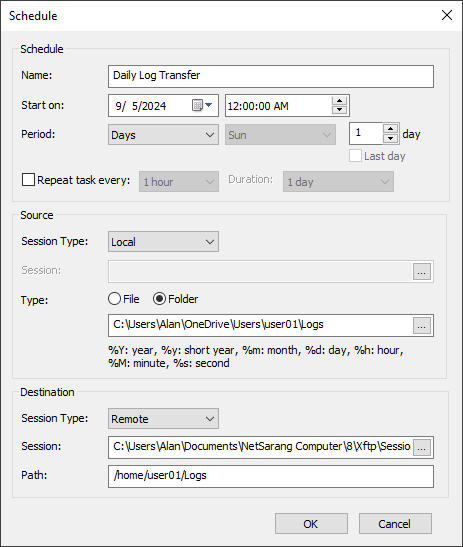
Task: Increment the day interval spinner up
Action: pyautogui.click(x=390, y=129)
